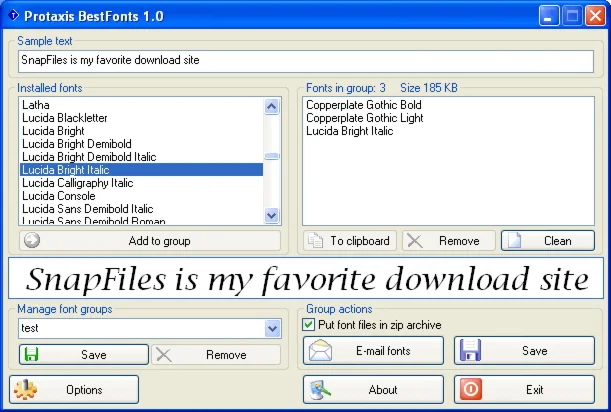This screenshot has width=611, height=412.
Task: Open the About dialog
Action: (373, 389)
